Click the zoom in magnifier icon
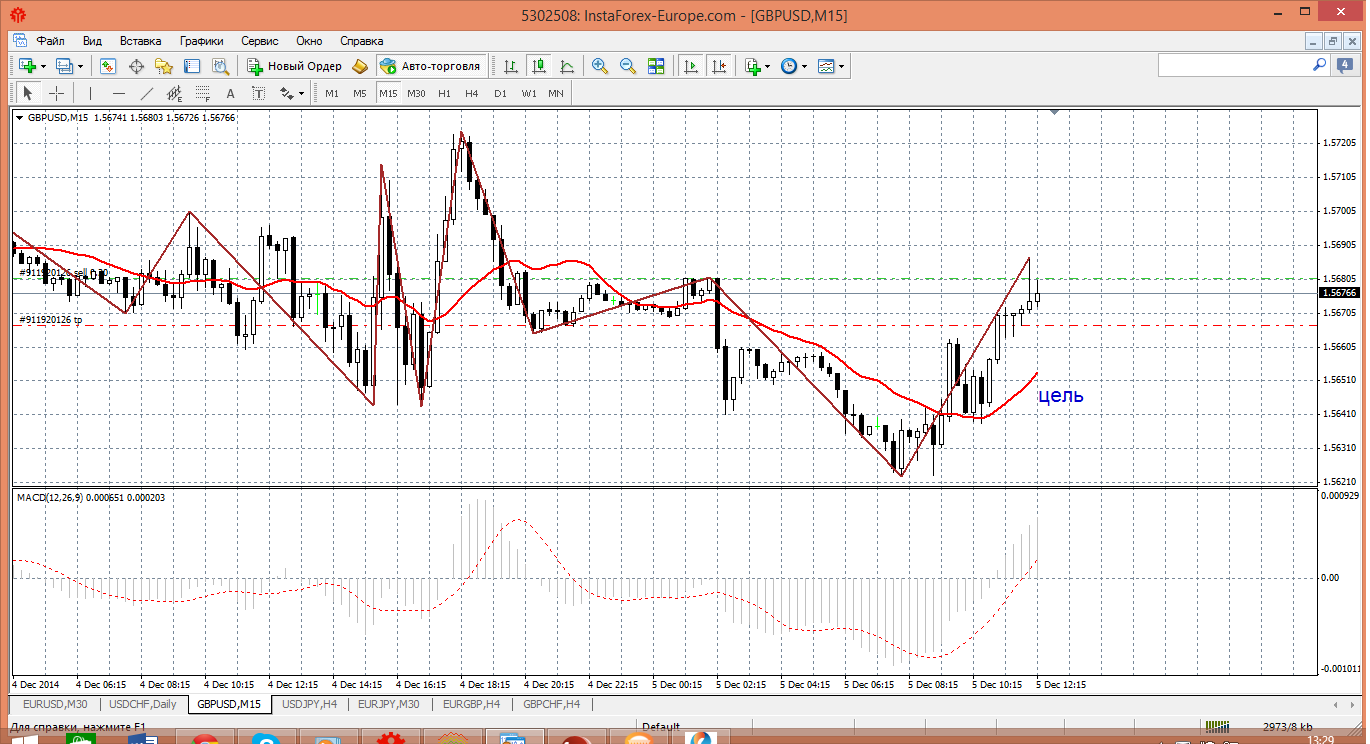Screen dimensions: 1370x744 point(600,66)
